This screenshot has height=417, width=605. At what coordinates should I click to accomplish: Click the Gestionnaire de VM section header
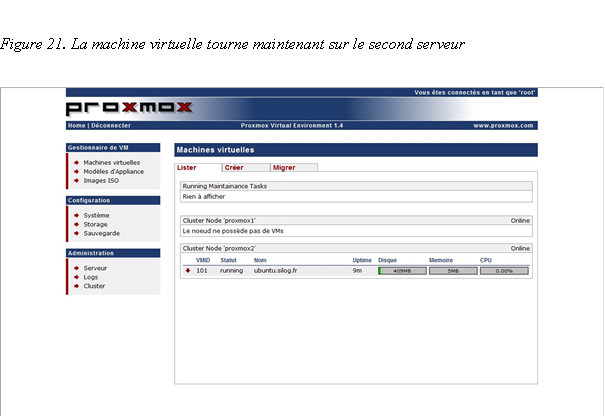[x=113, y=148]
